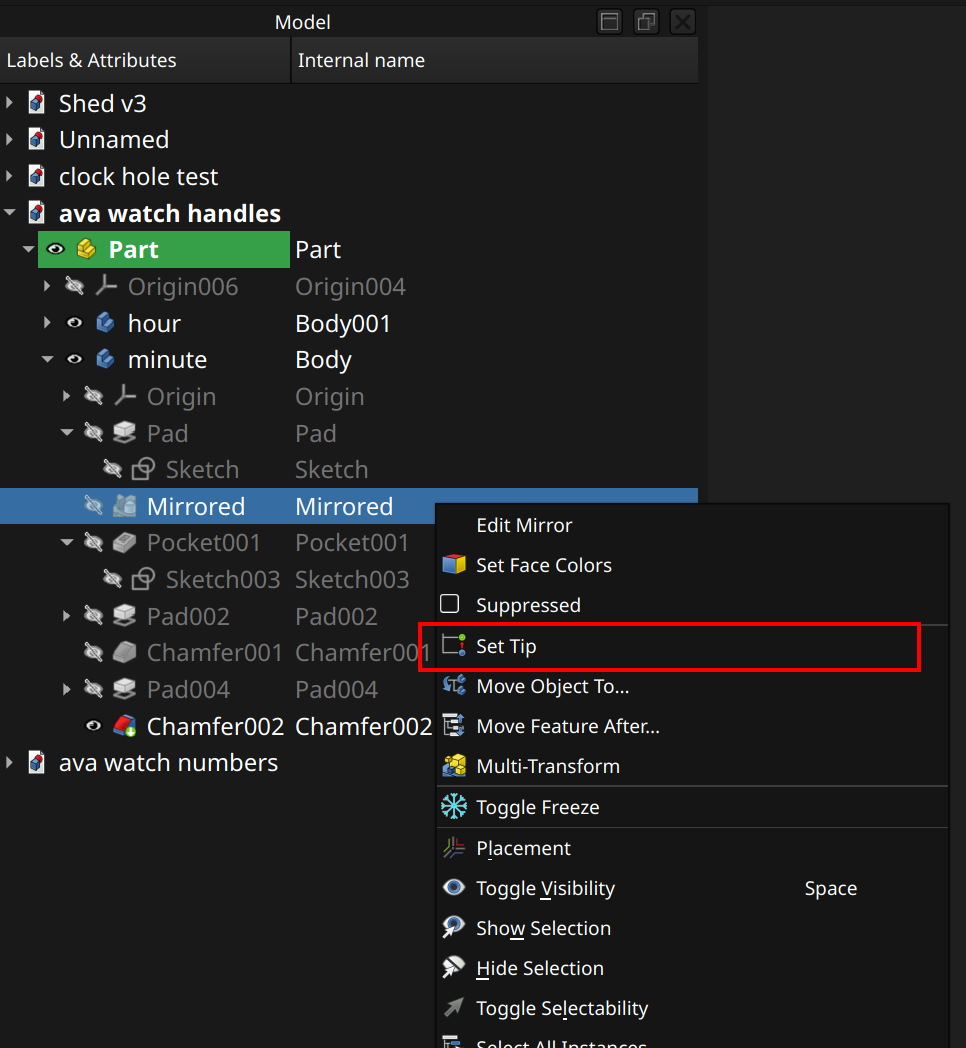Click the ava watch handles document icon
This screenshot has width=966, height=1048.
click(37, 213)
